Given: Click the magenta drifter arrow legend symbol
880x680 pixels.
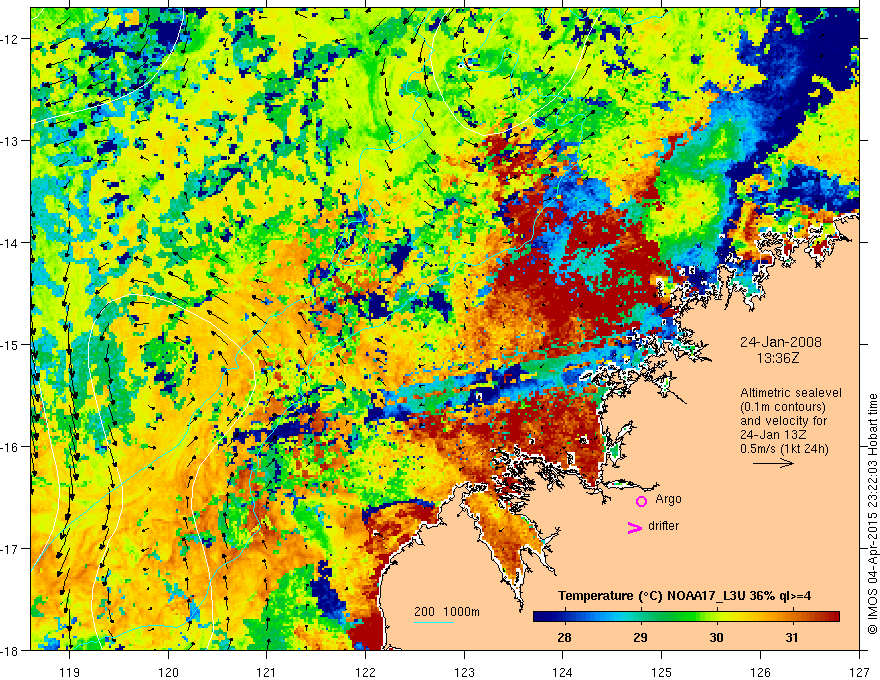Looking at the screenshot, I should tap(635, 527).
